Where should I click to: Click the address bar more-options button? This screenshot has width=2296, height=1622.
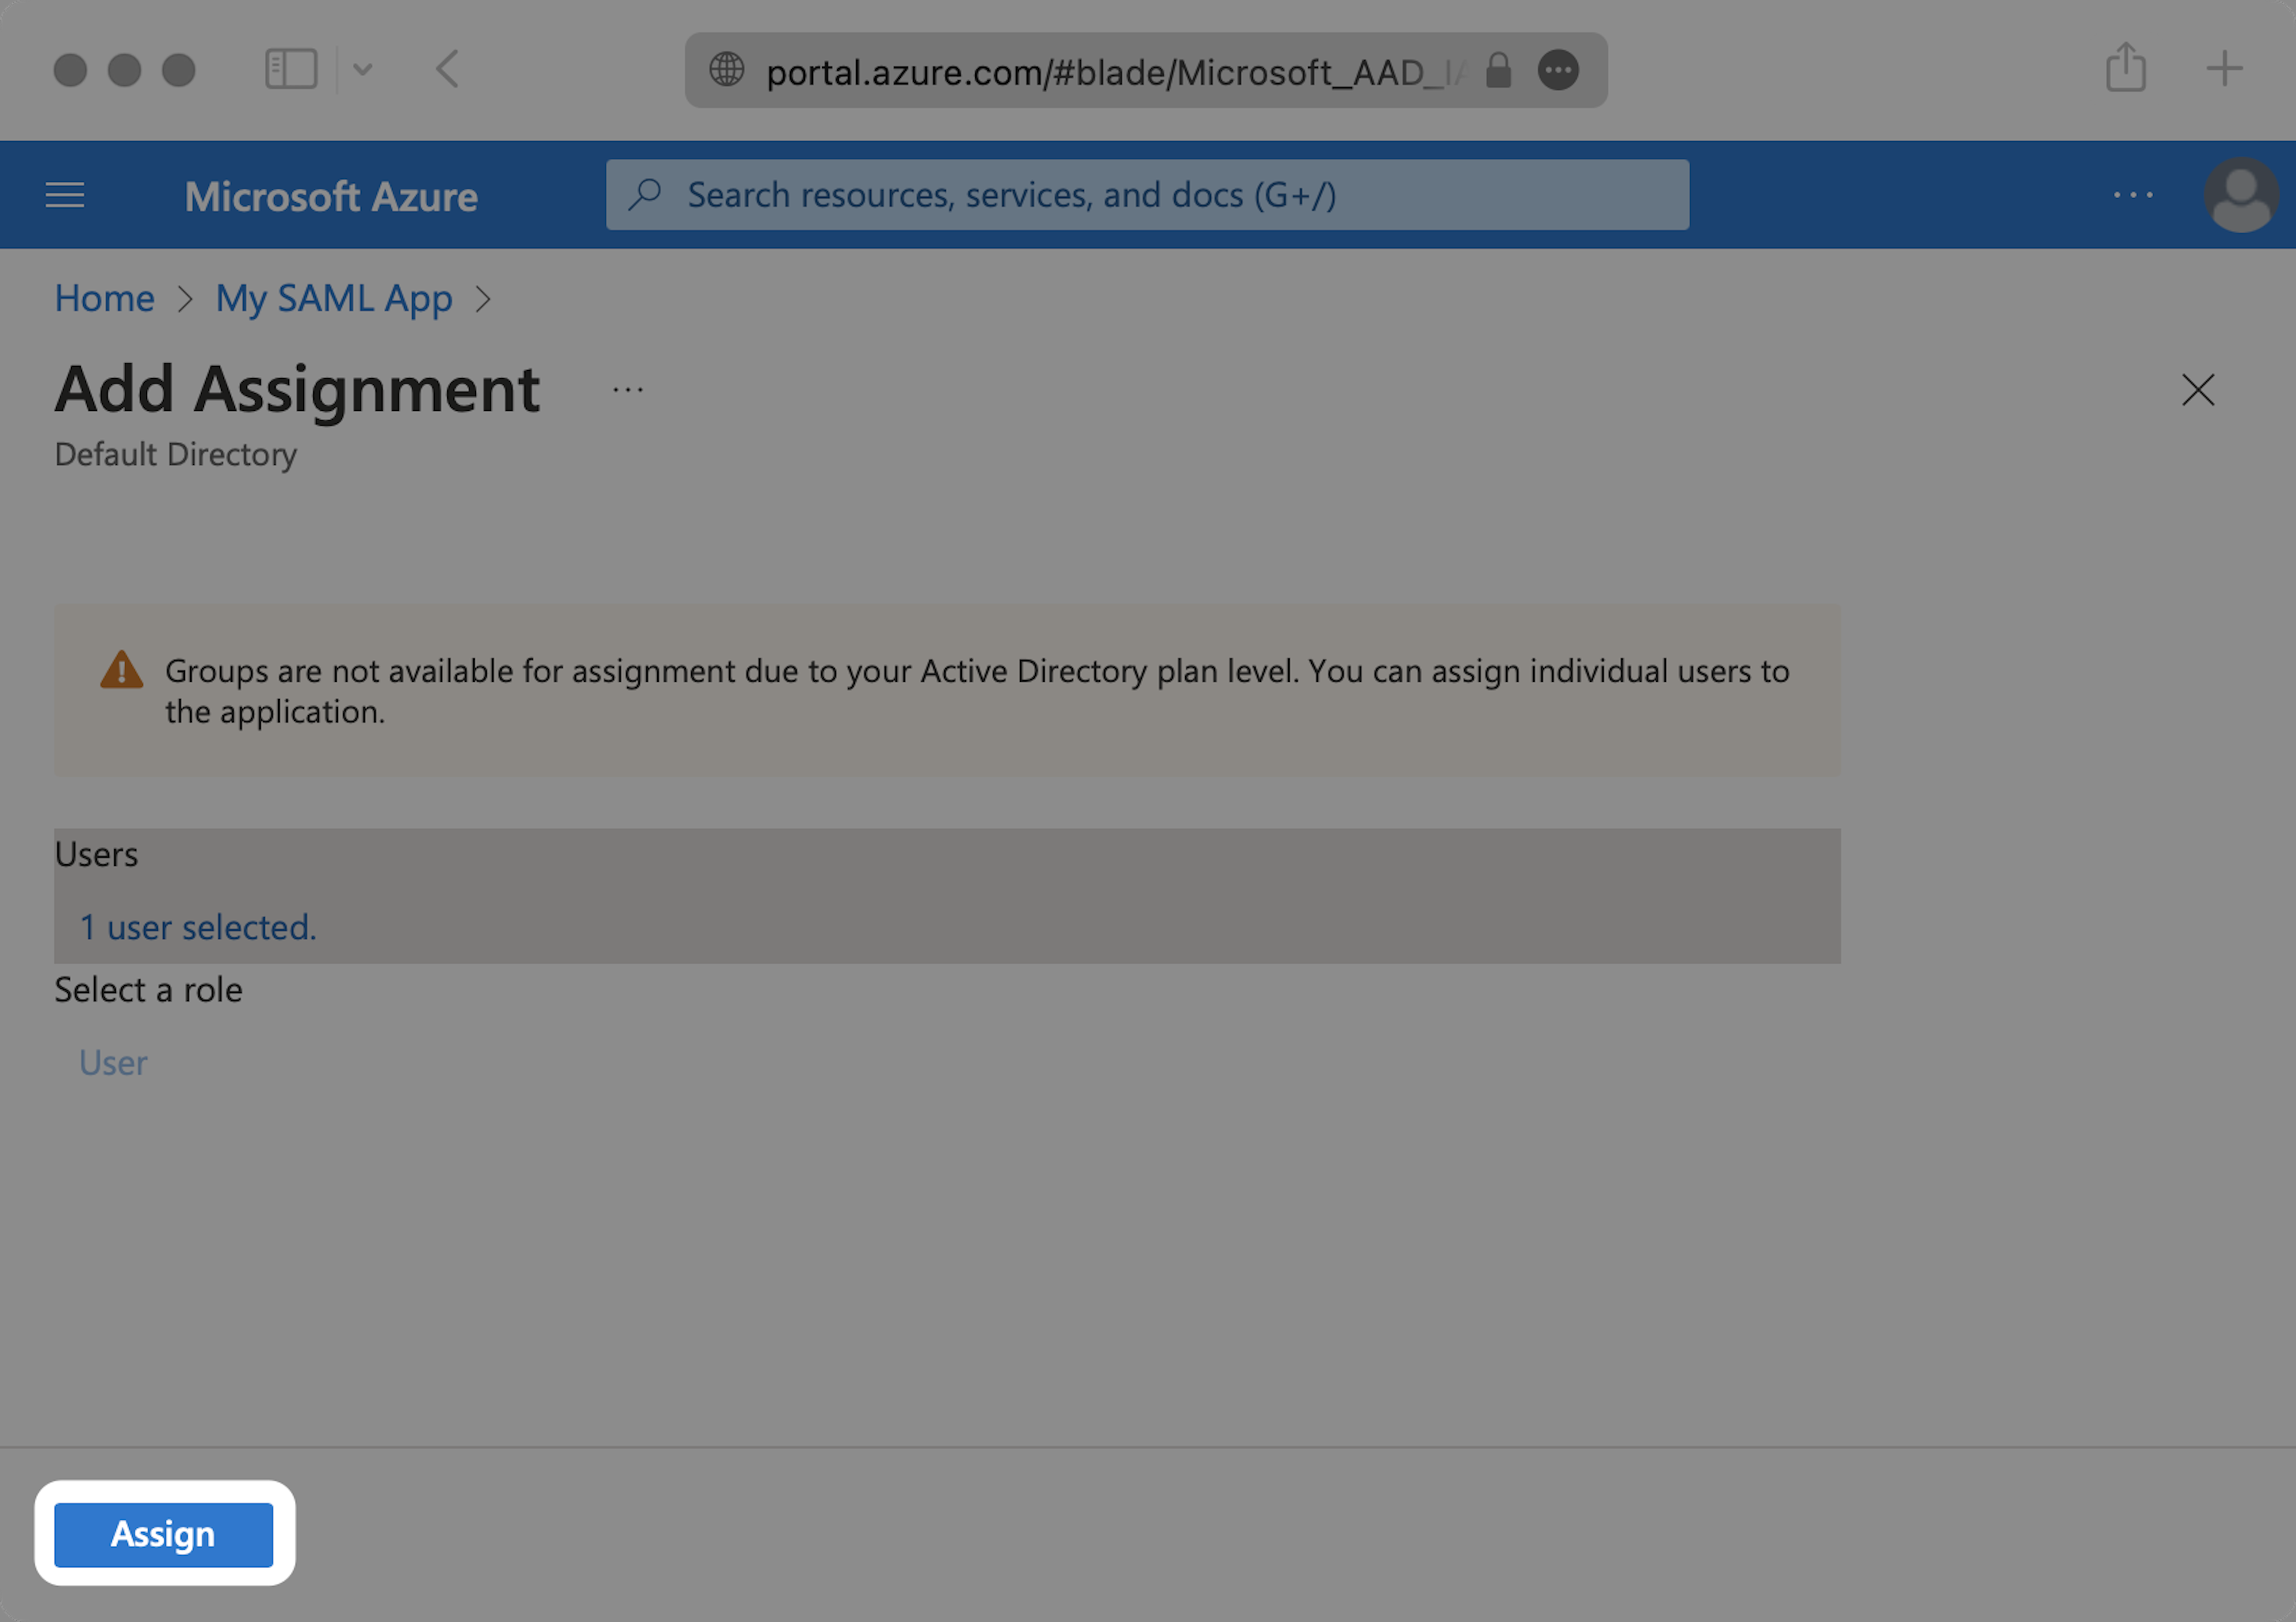1557,71
